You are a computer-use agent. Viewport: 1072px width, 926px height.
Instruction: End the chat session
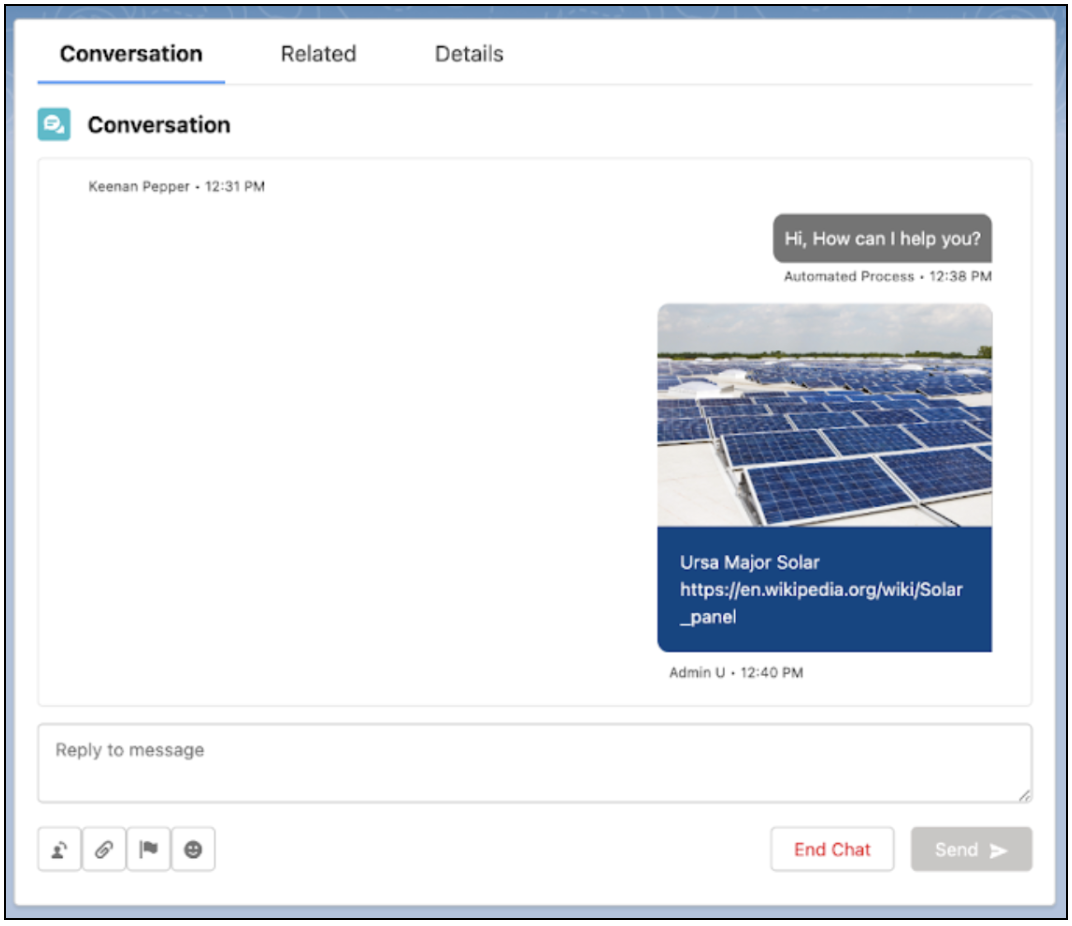pos(832,849)
